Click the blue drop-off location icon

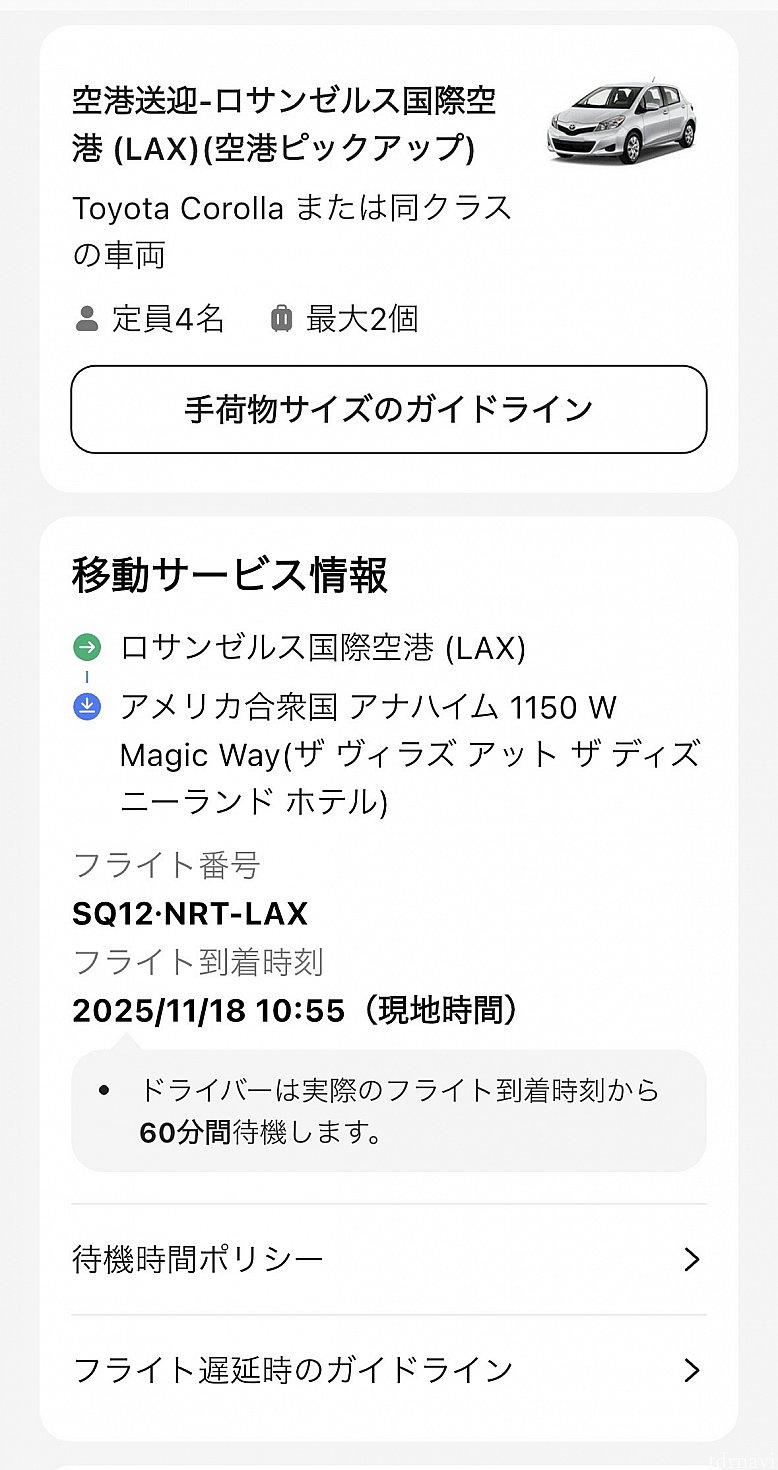pos(88,708)
